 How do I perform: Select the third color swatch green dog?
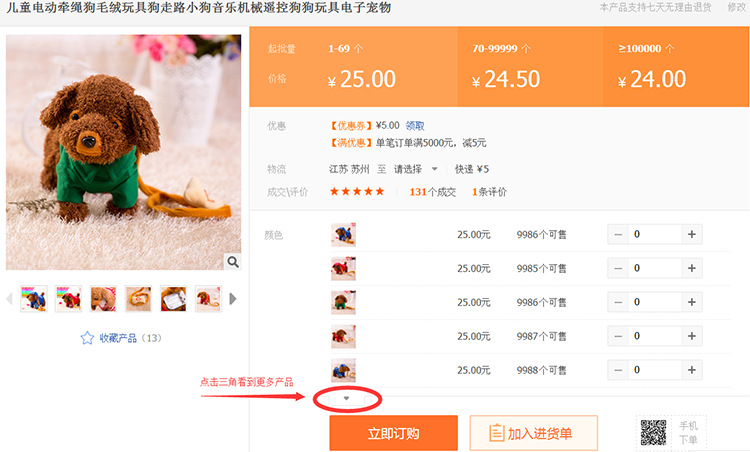pyautogui.click(x=343, y=302)
